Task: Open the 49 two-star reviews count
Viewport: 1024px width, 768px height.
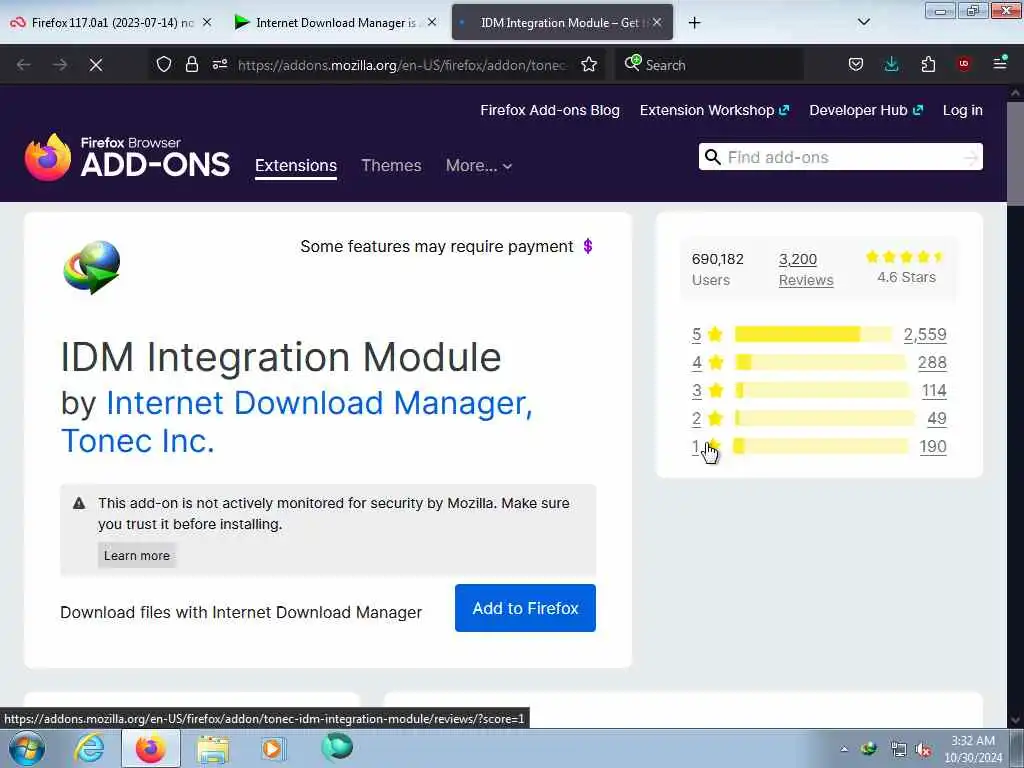Action: tap(936, 419)
